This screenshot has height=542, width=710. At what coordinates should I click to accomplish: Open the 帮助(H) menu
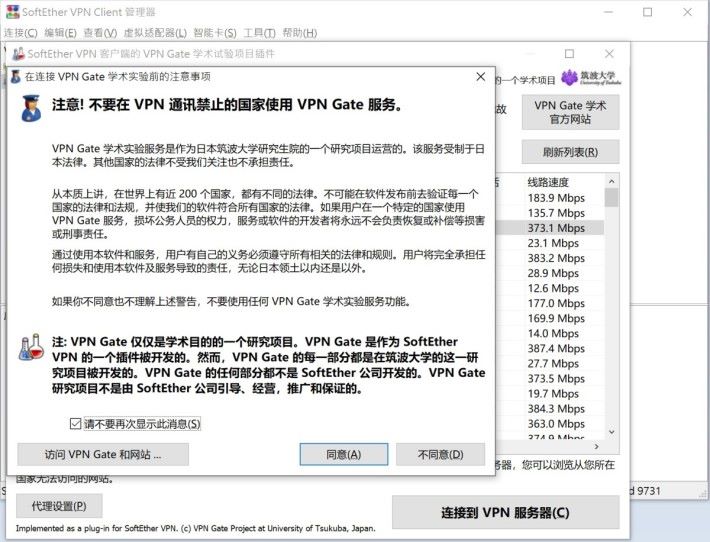[x=300, y=33]
